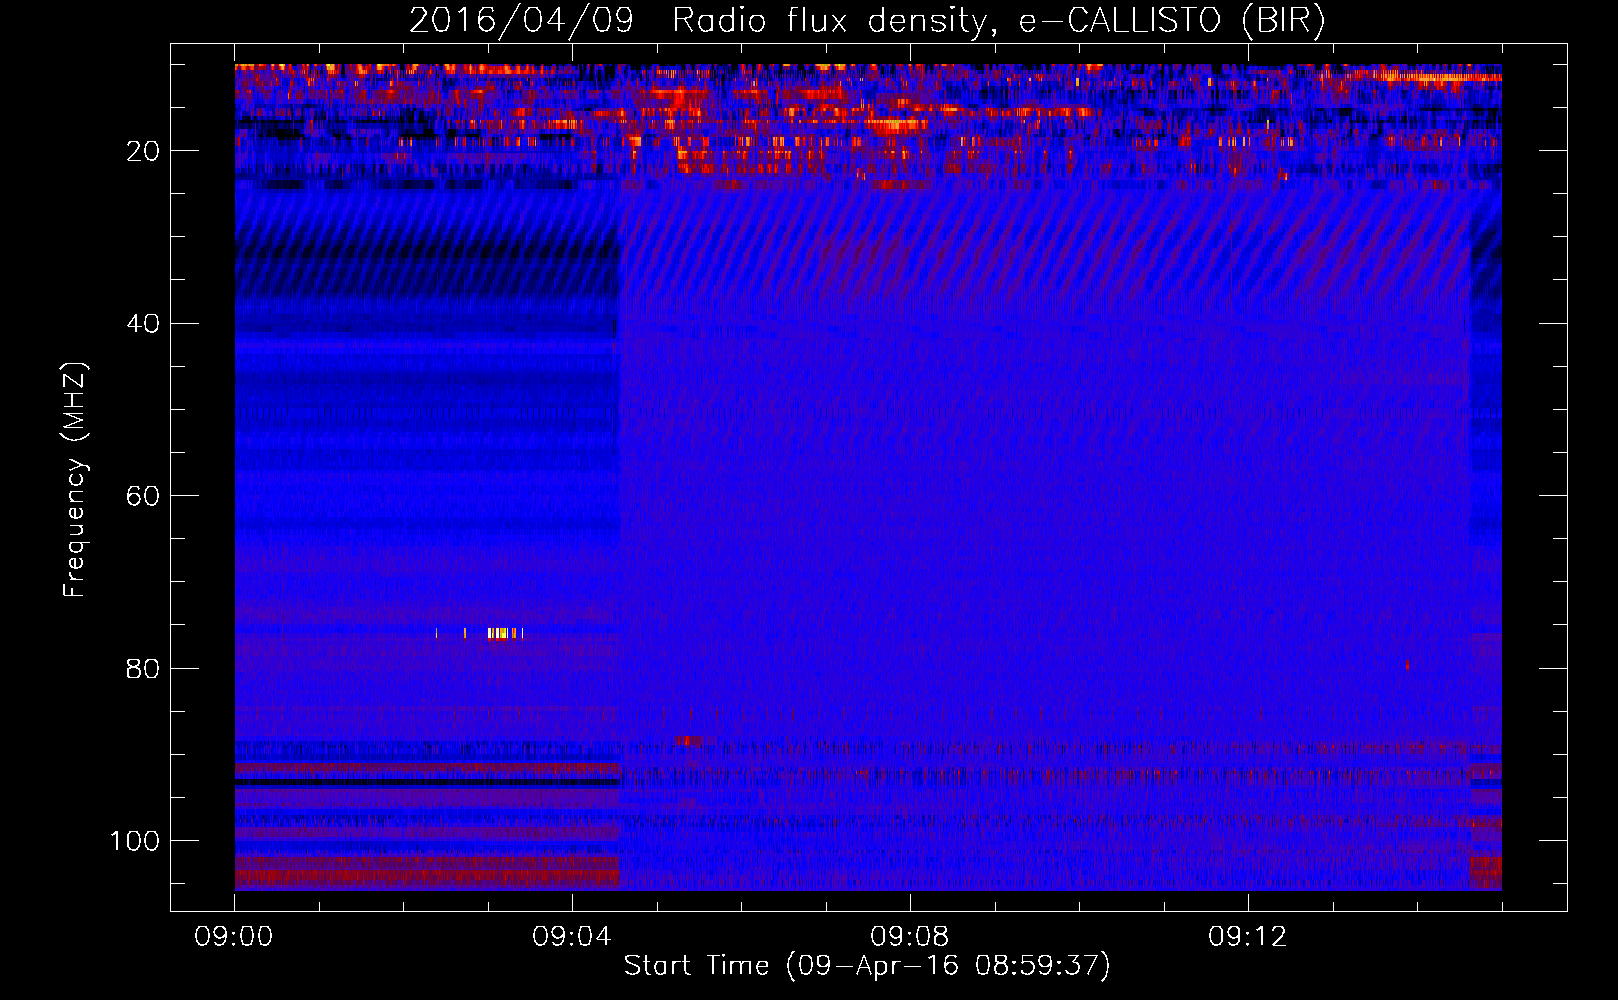
Task: Click the "80" frequency tick label
Action: click(x=144, y=668)
